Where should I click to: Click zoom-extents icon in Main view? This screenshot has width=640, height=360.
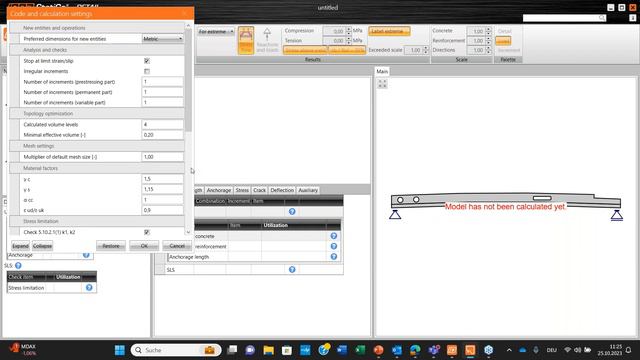click(x=382, y=84)
